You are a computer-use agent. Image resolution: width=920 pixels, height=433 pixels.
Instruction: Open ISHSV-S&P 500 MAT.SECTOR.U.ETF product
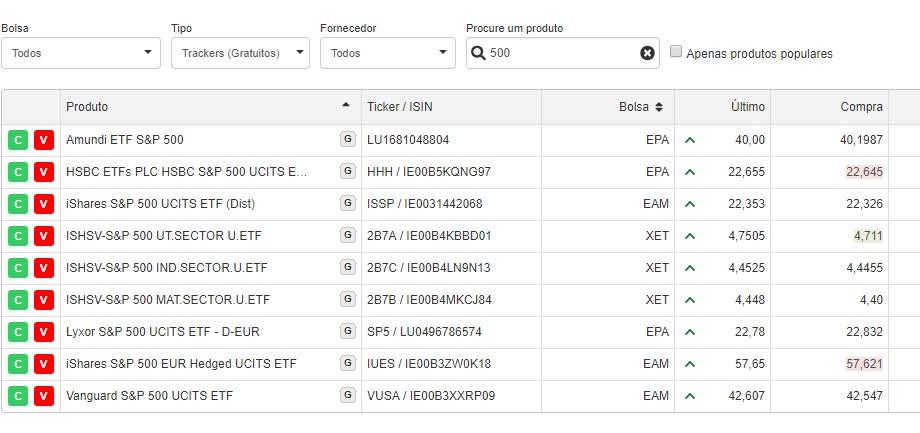[x=168, y=300]
